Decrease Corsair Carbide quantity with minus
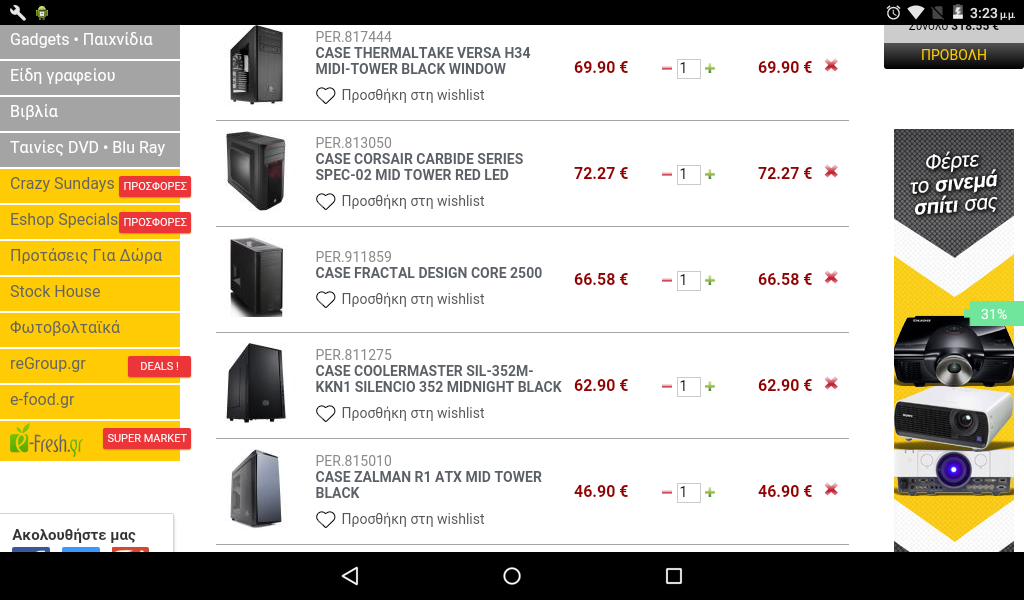Viewport: 1024px width, 600px height. (666, 174)
